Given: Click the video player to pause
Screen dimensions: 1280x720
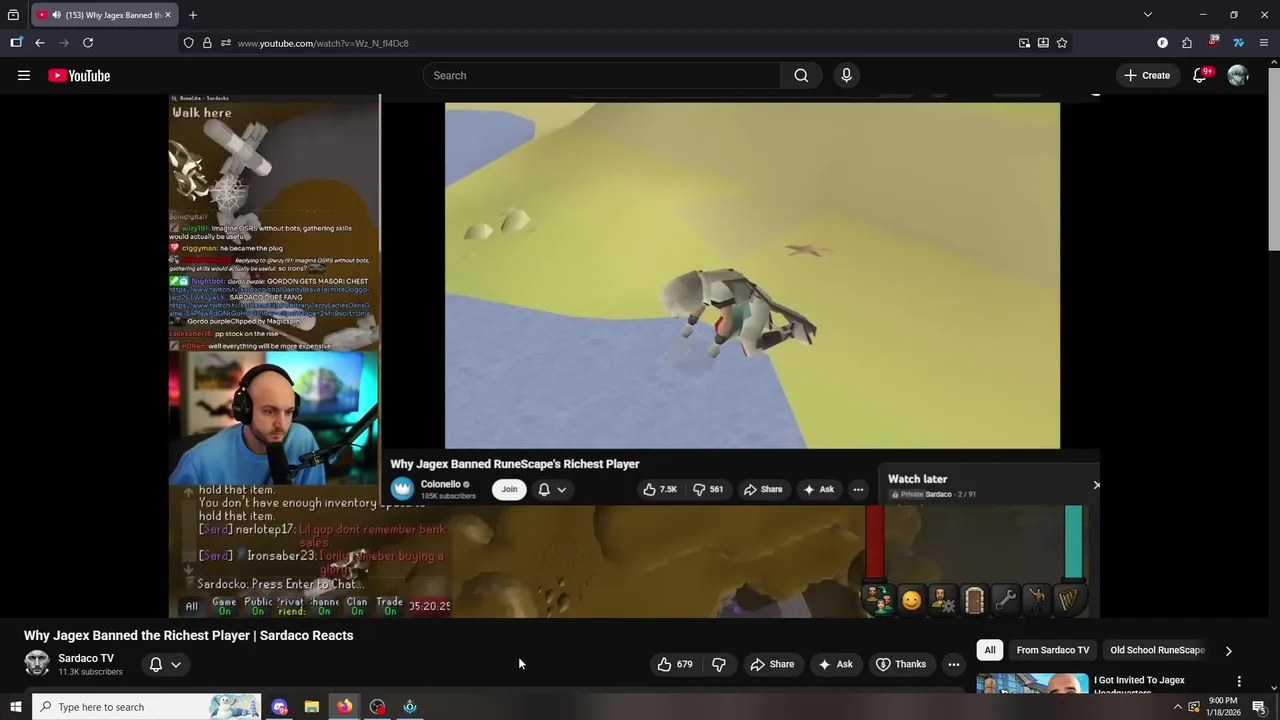Looking at the screenshot, I should [x=634, y=355].
